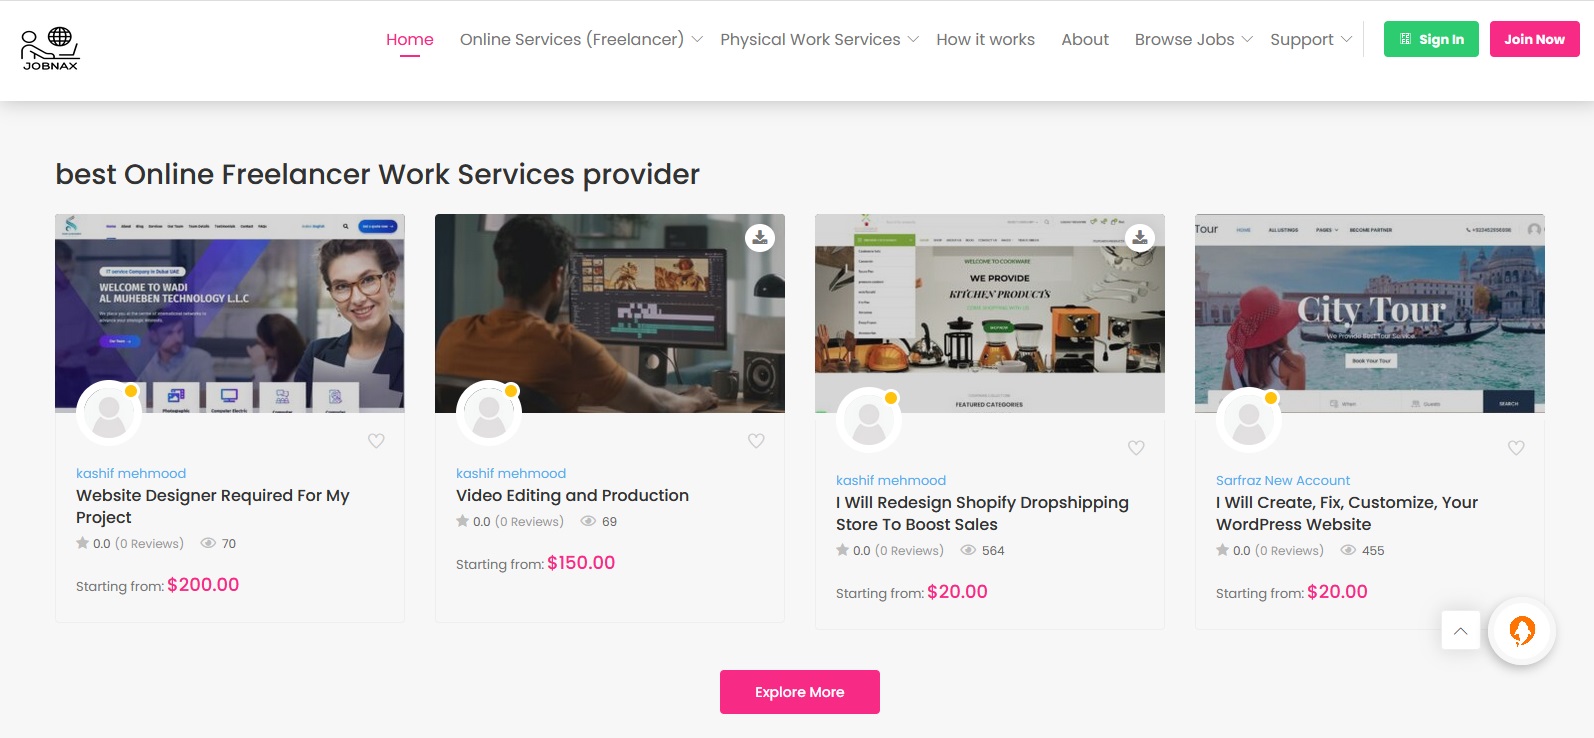Viewport: 1594px width, 738px height.
Task: Open the City Tour WordPress thumbnail
Action: [x=1370, y=313]
